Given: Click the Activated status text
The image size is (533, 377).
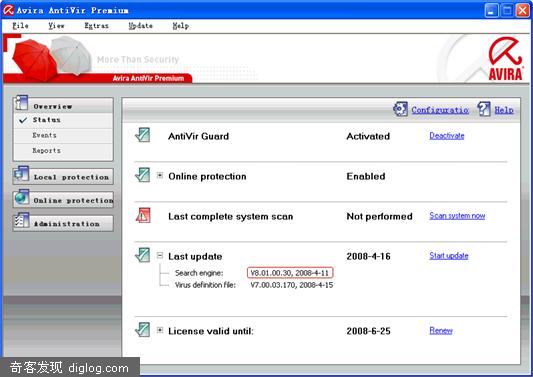Looking at the screenshot, I should pyautogui.click(x=368, y=136).
